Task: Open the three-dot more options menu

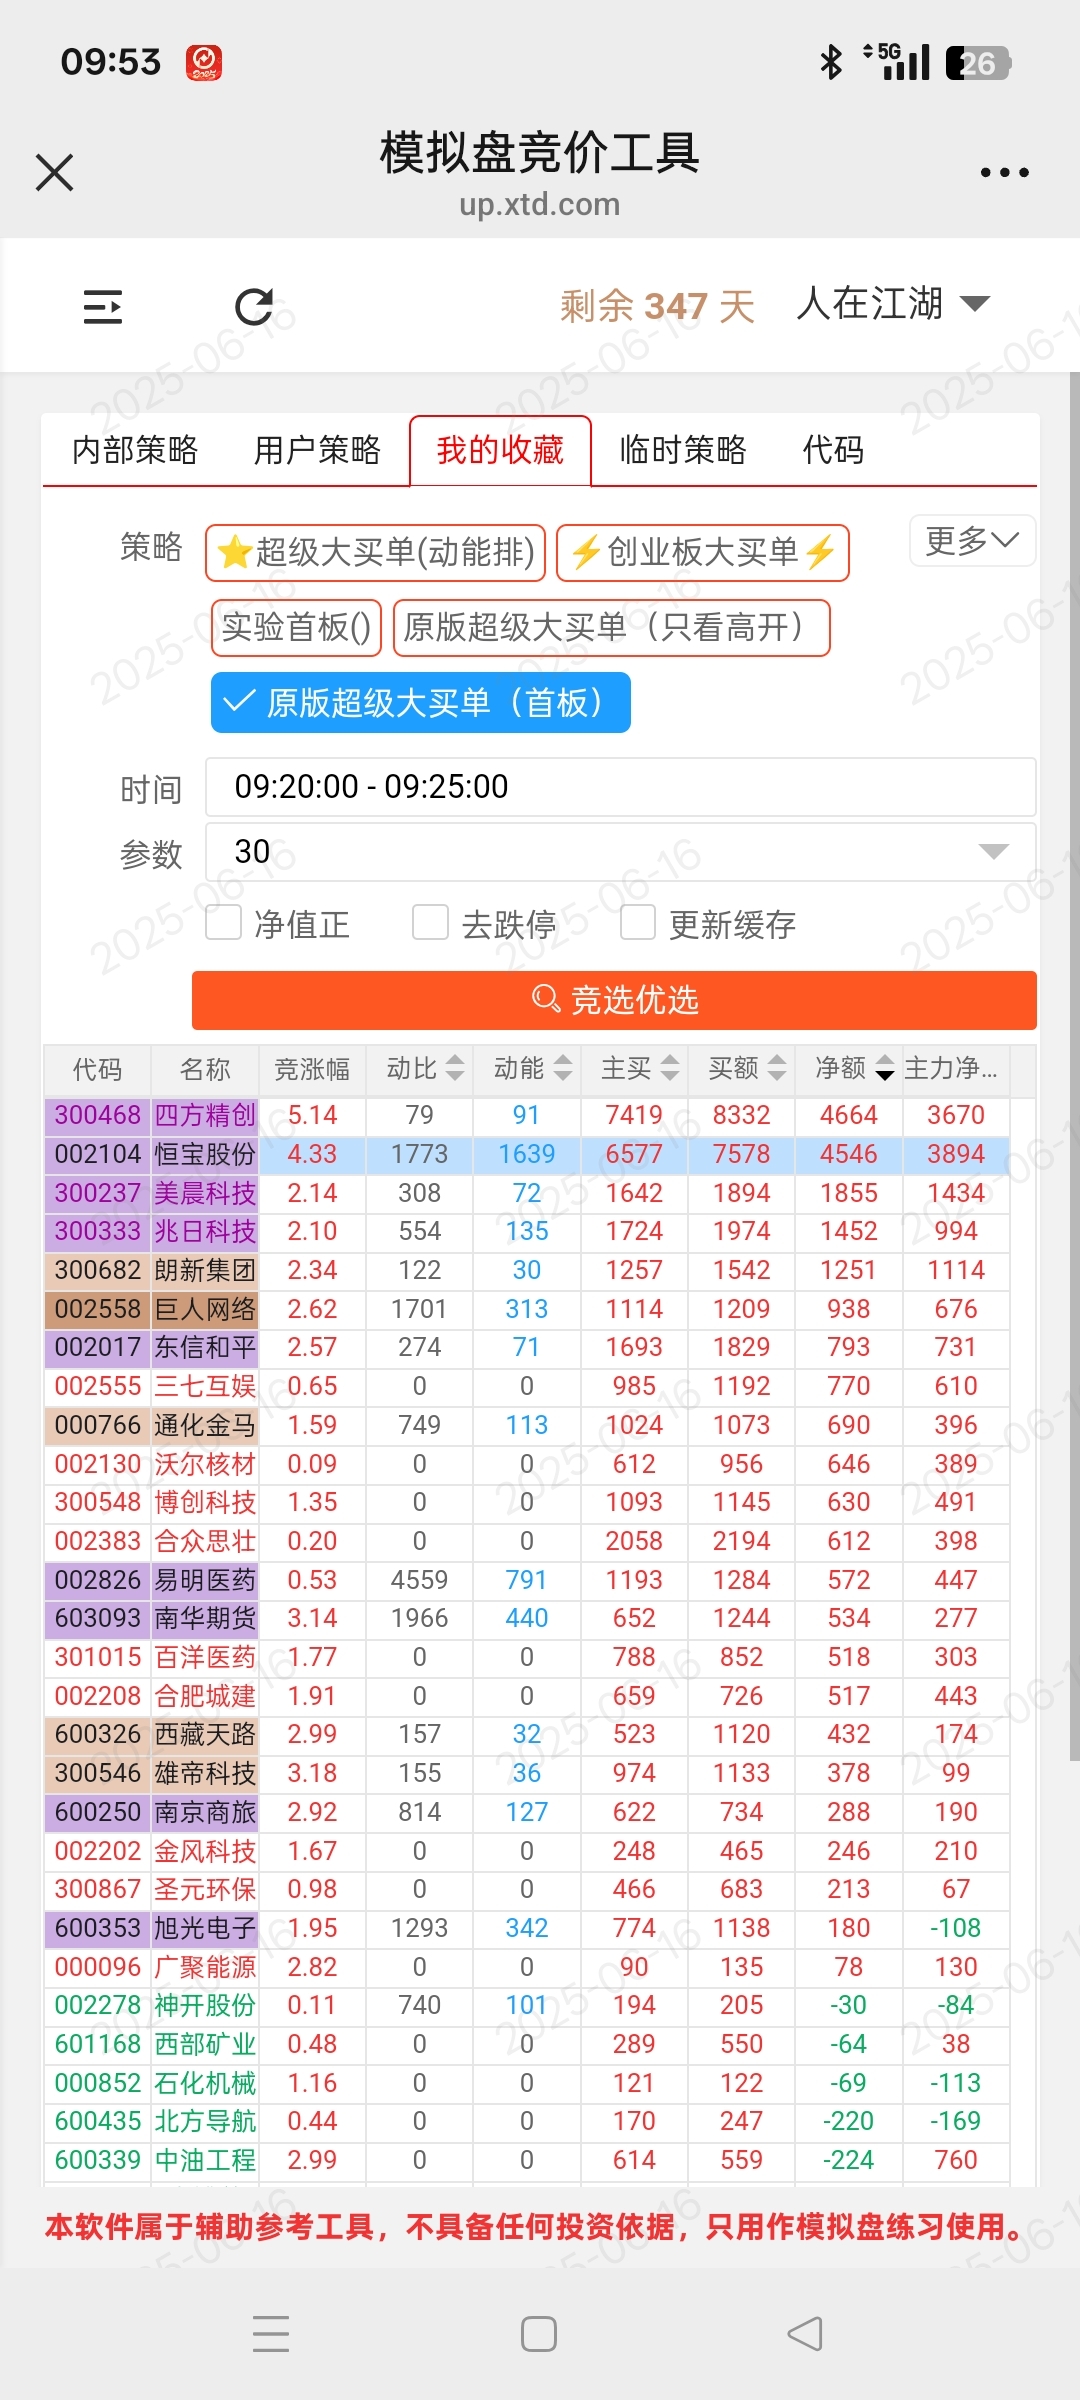Action: (x=1004, y=172)
